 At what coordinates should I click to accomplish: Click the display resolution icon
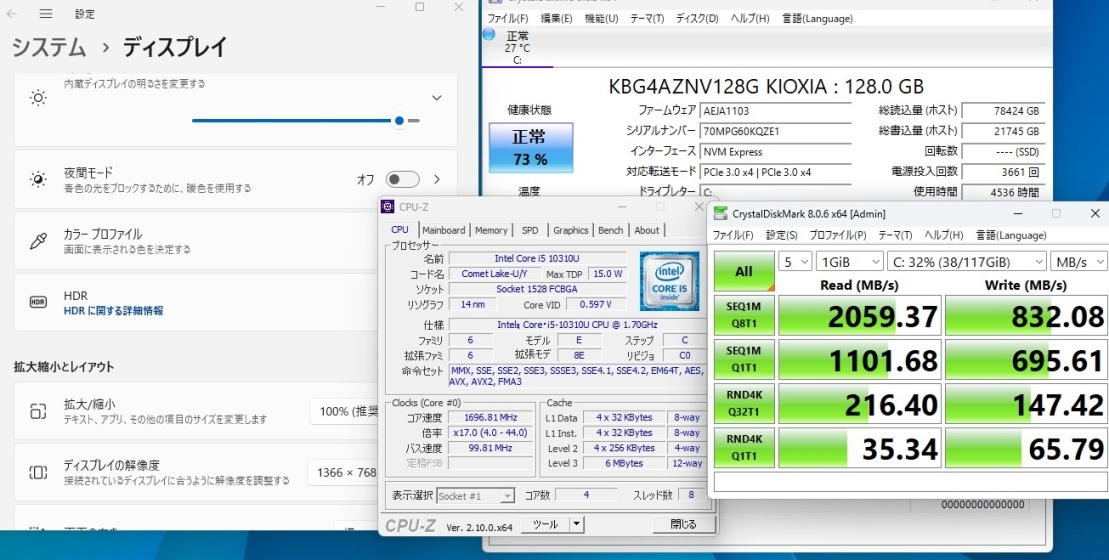[38, 472]
